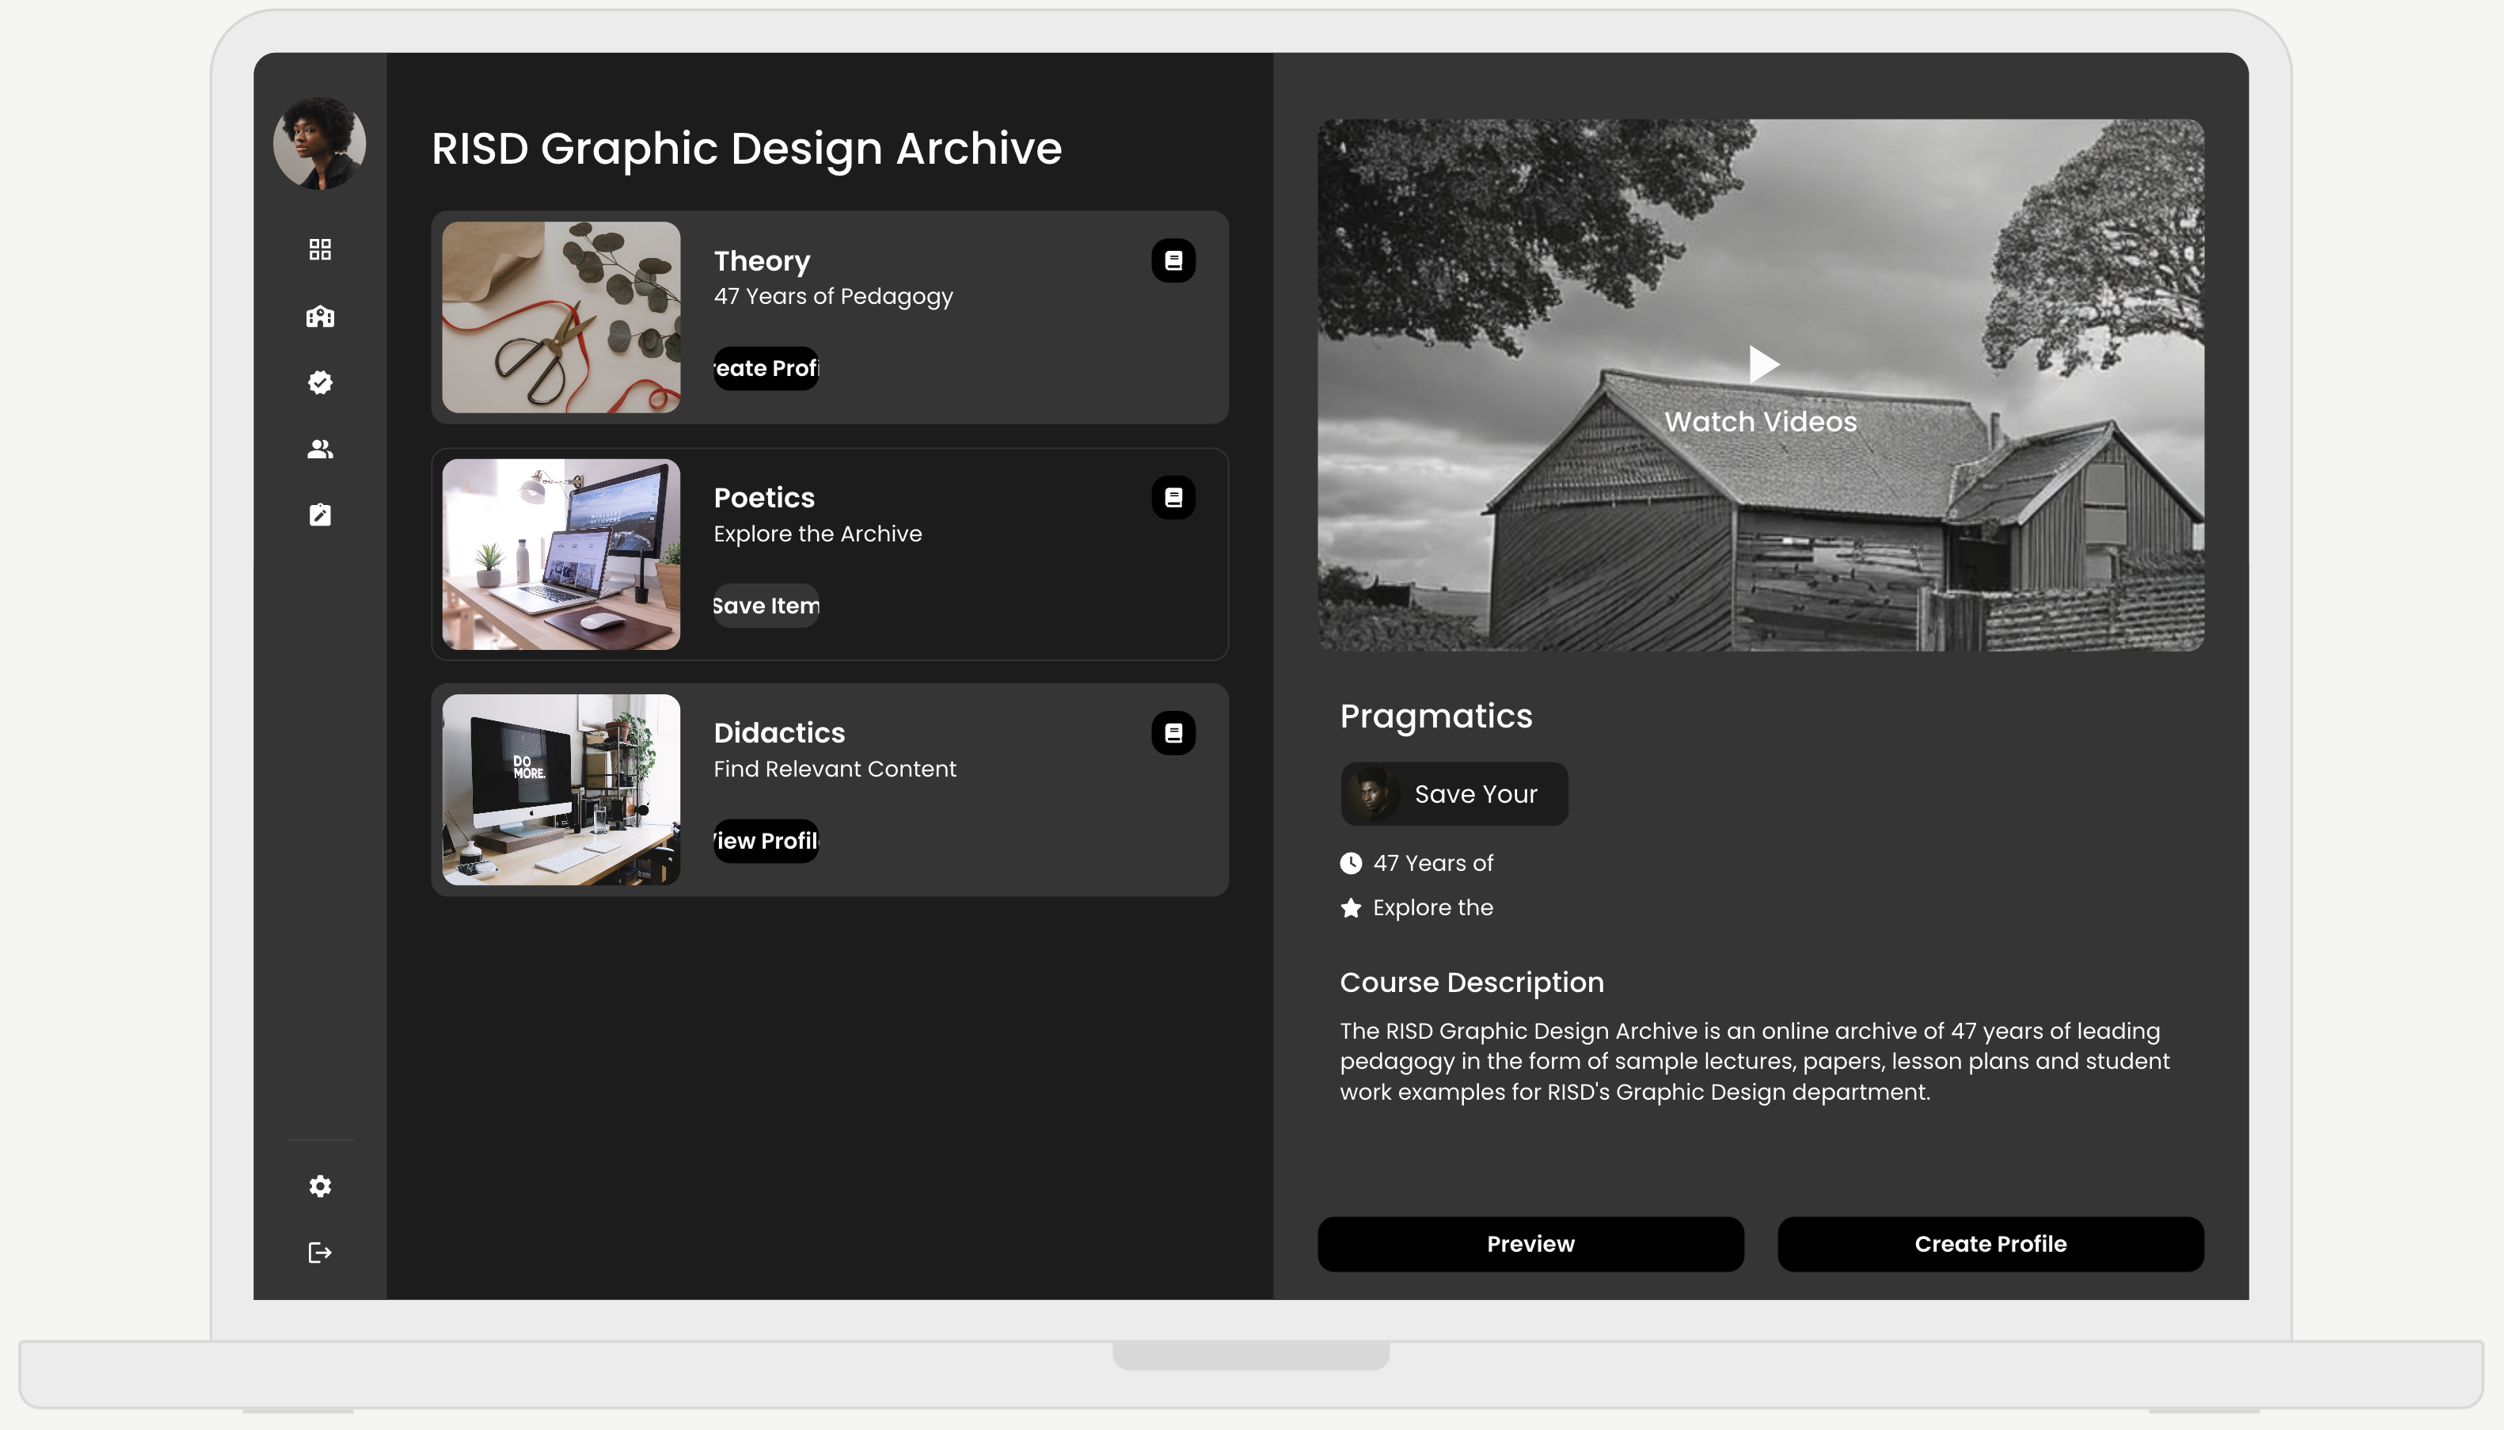The width and height of the screenshot is (2504, 1430).
Task: Click the Create Profile button on Theory card
Action: (766, 368)
